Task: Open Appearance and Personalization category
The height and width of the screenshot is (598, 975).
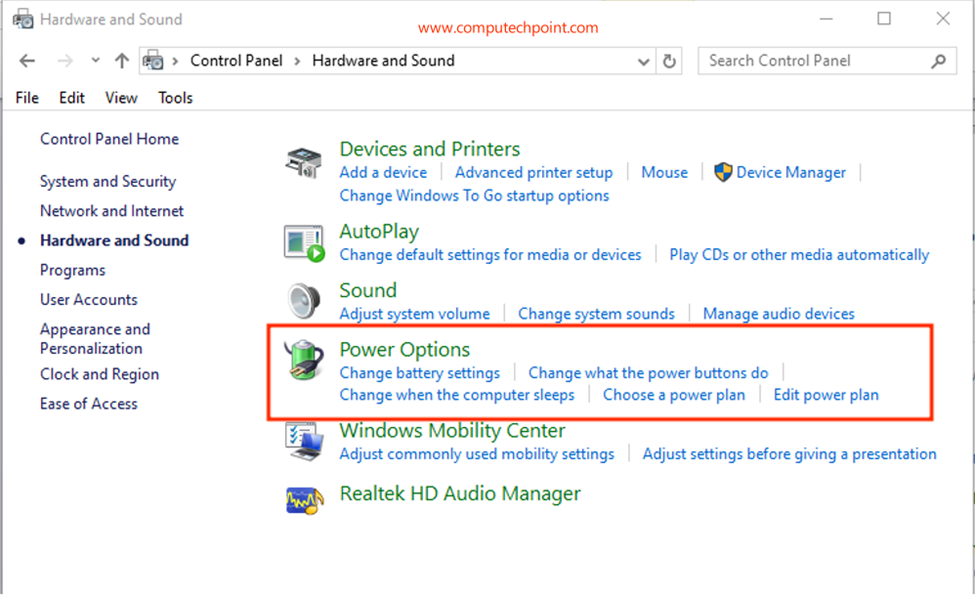Action: tap(95, 339)
